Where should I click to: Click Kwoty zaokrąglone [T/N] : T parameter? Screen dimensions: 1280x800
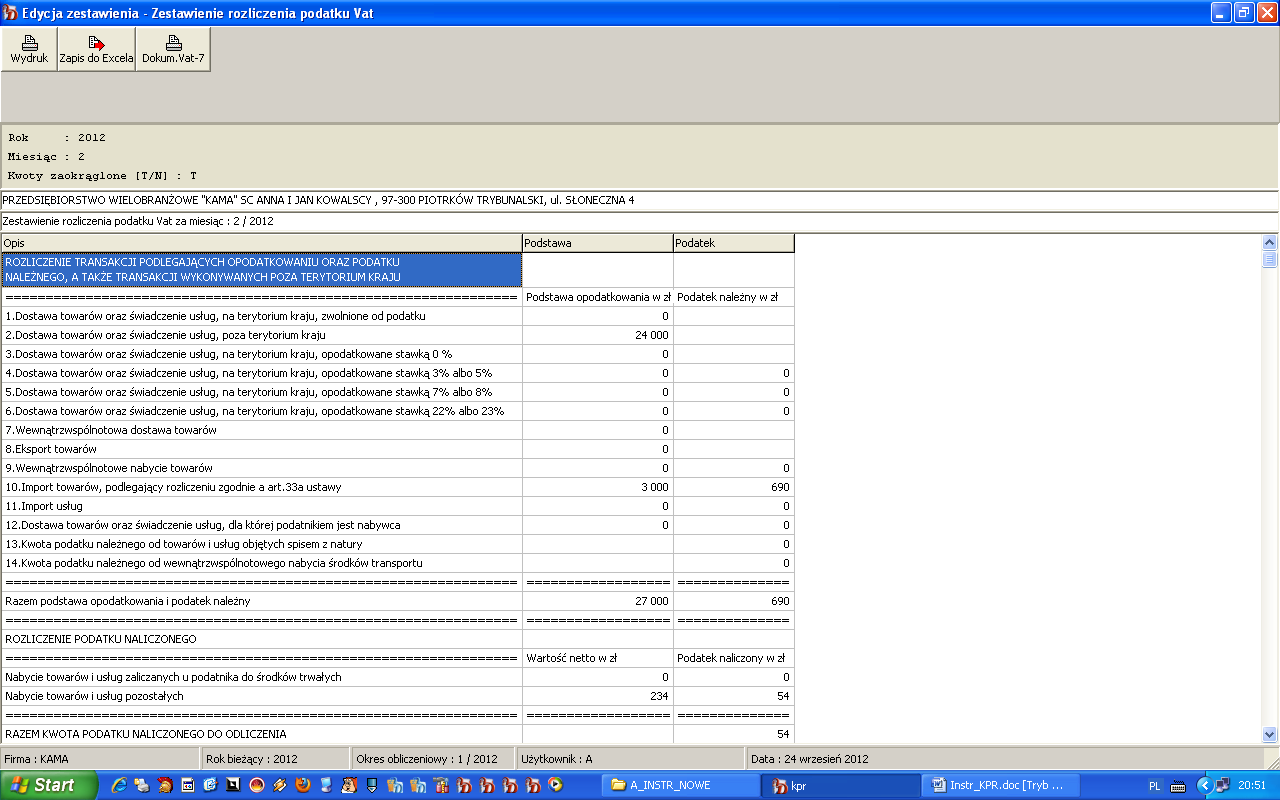(x=102, y=175)
